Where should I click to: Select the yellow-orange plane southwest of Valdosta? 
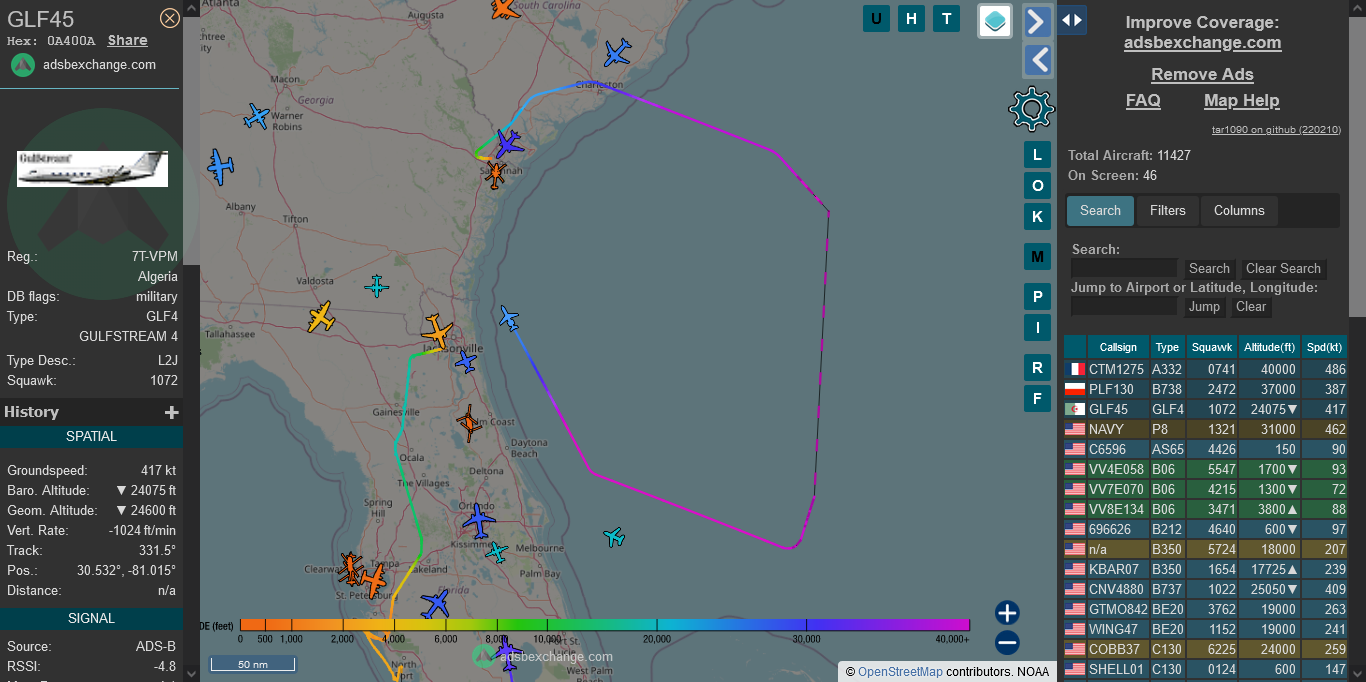click(321, 318)
